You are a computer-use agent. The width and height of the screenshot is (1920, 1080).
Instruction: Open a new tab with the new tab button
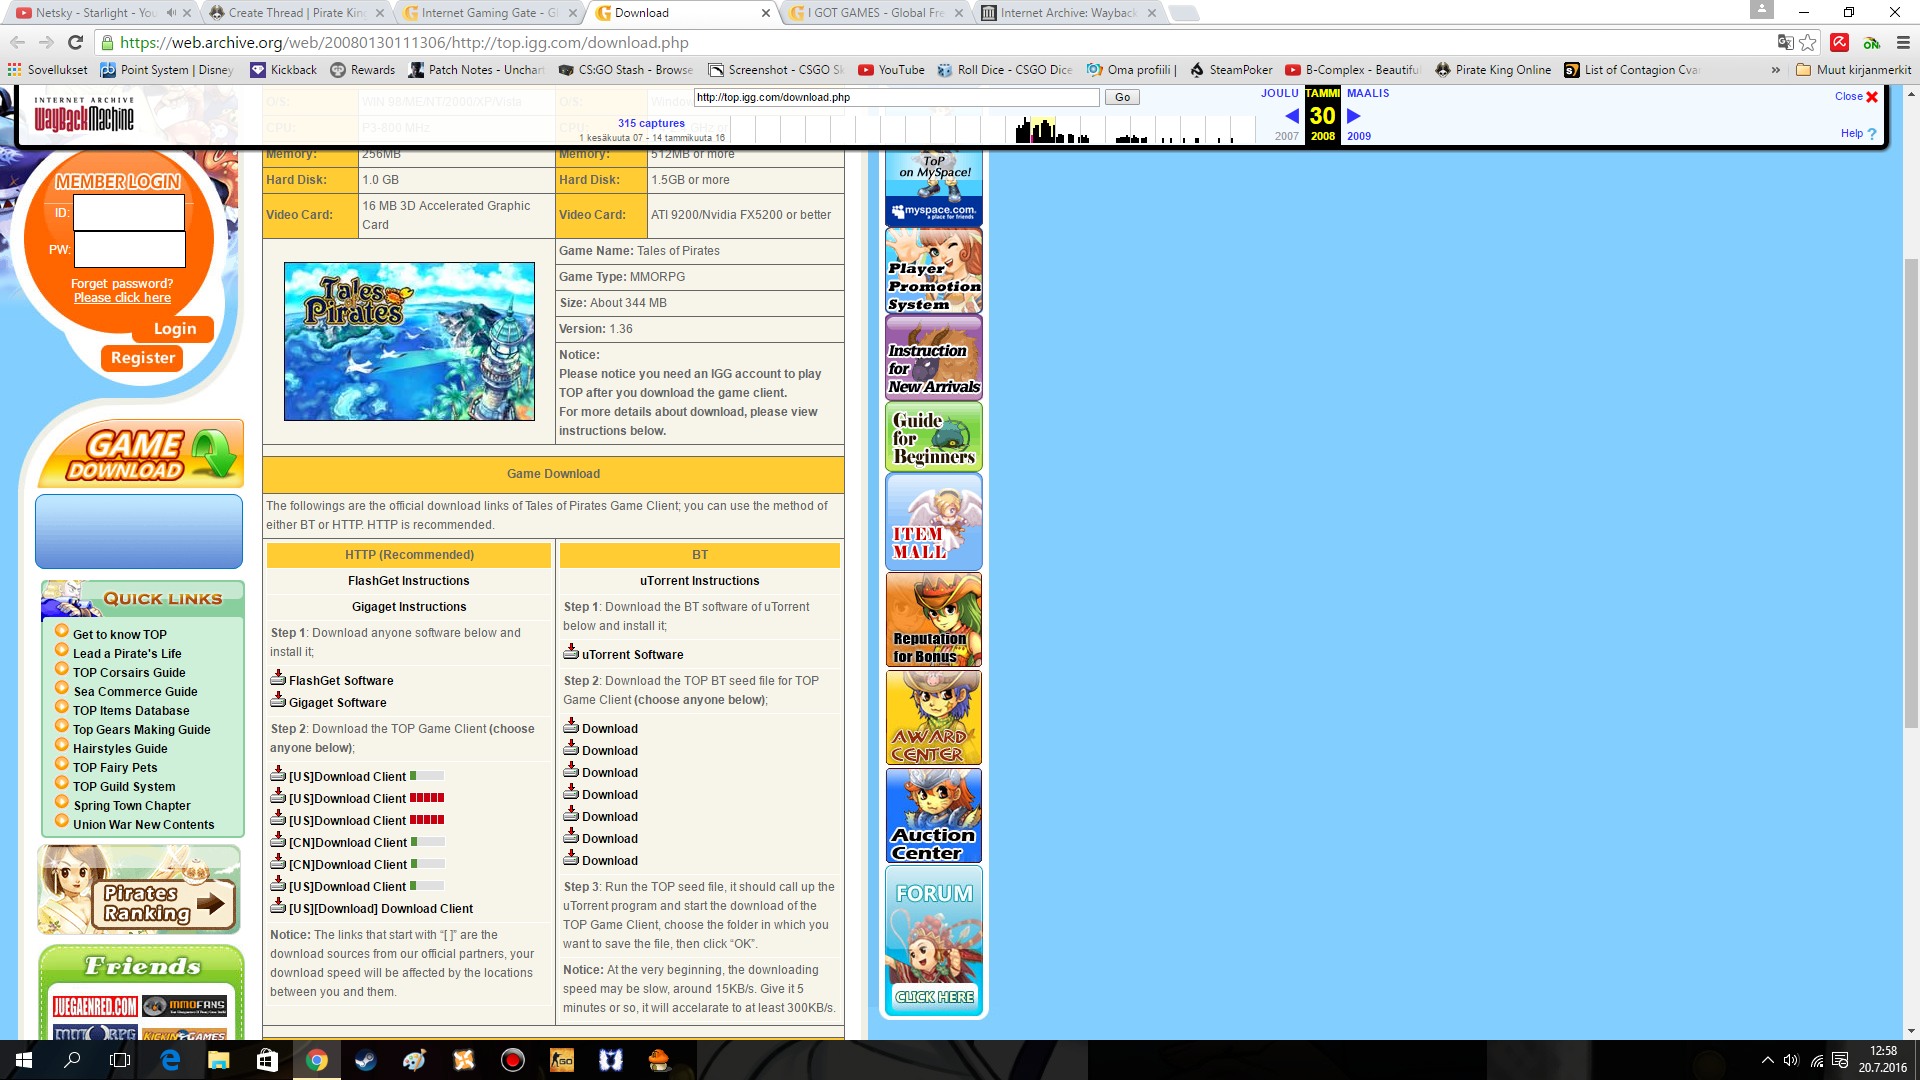pyautogui.click(x=1183, y=13)
